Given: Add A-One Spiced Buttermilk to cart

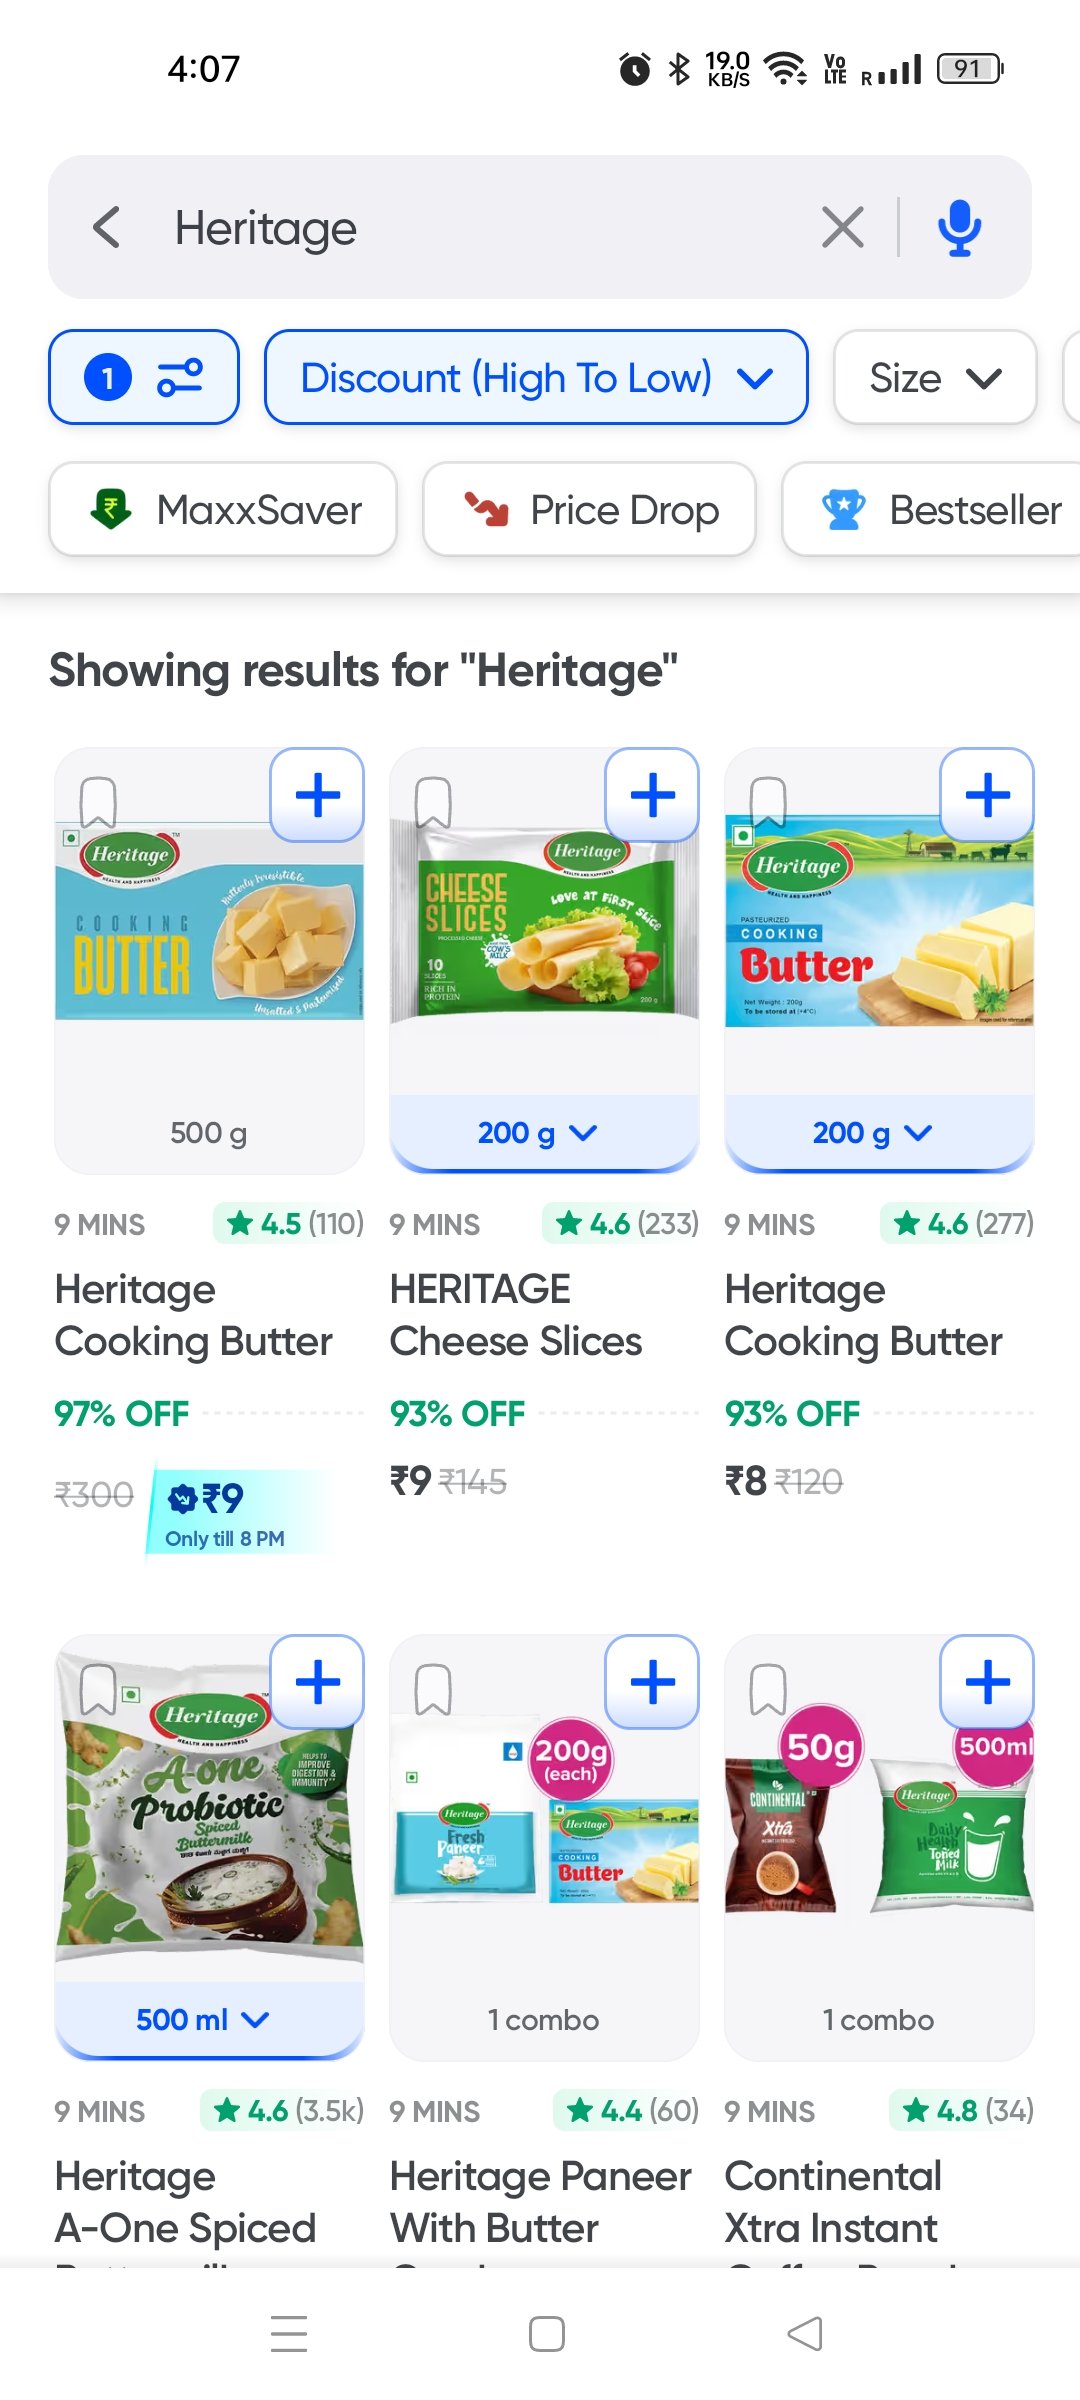Looking at the screenshot, I should tap(317, 1682).
